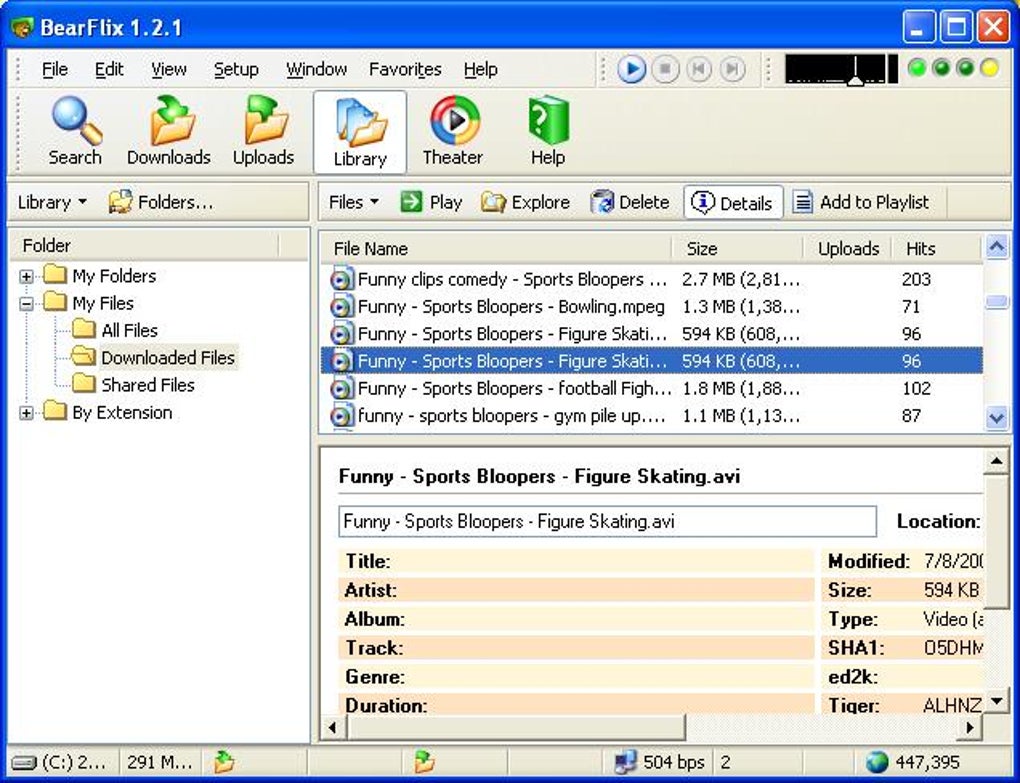The height and width of the screenshot is (783, 1020).
Task: Click the first green connection status light
Action: tap(917, 68)
